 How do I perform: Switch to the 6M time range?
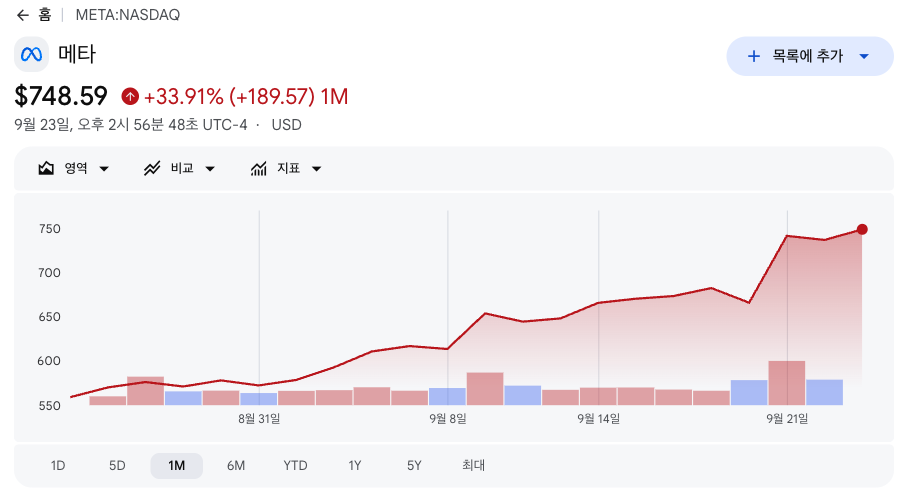(x=236, y=465)
